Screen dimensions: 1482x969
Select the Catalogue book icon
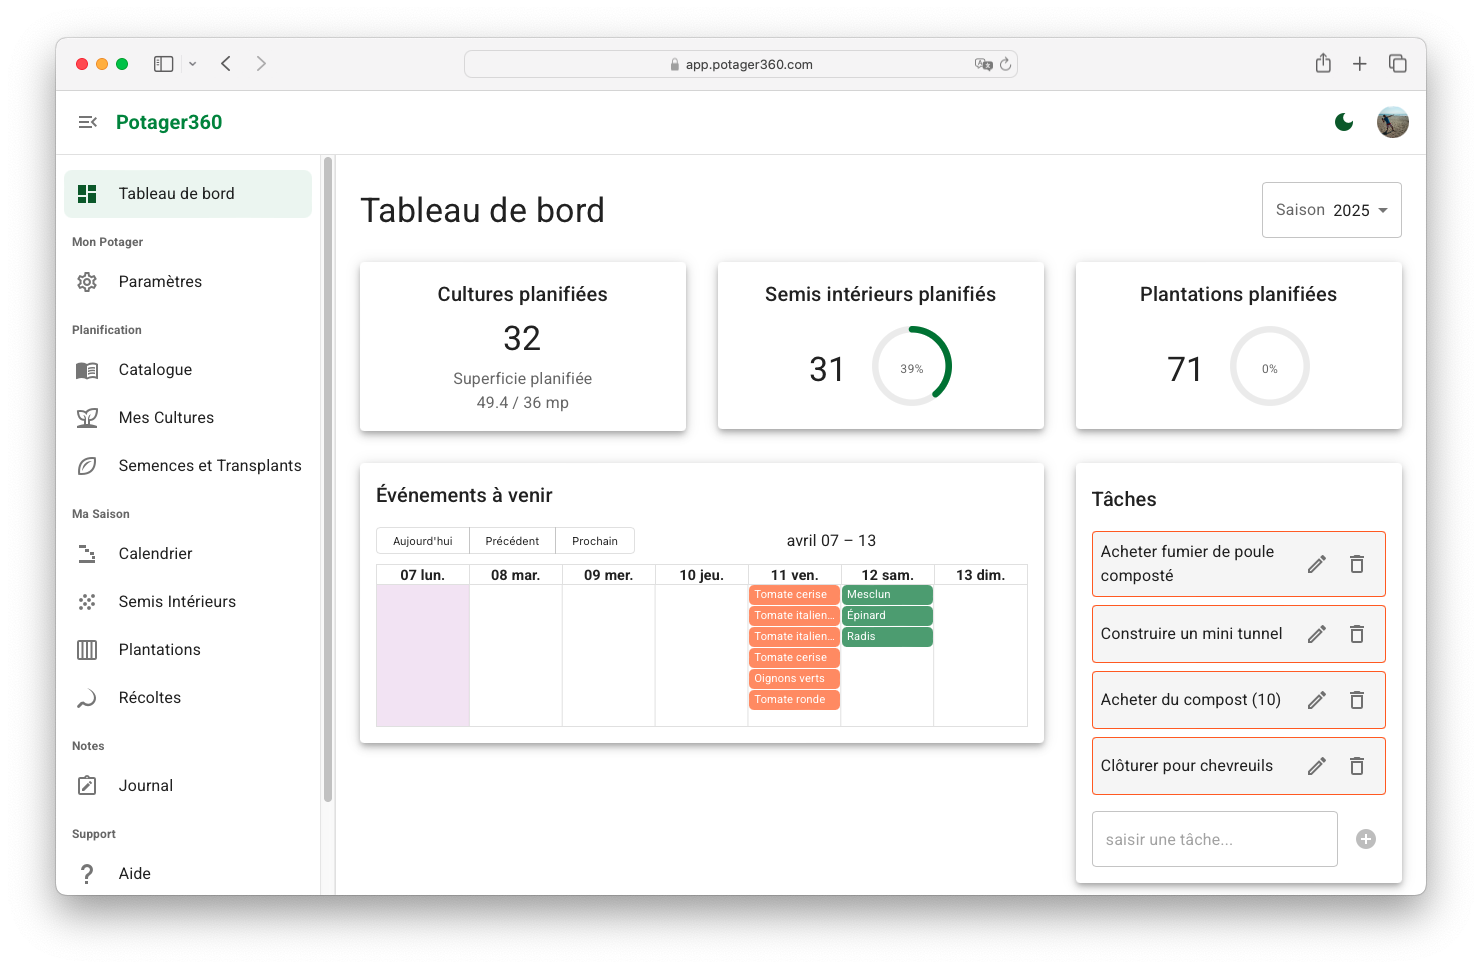(x=87, y=369)
